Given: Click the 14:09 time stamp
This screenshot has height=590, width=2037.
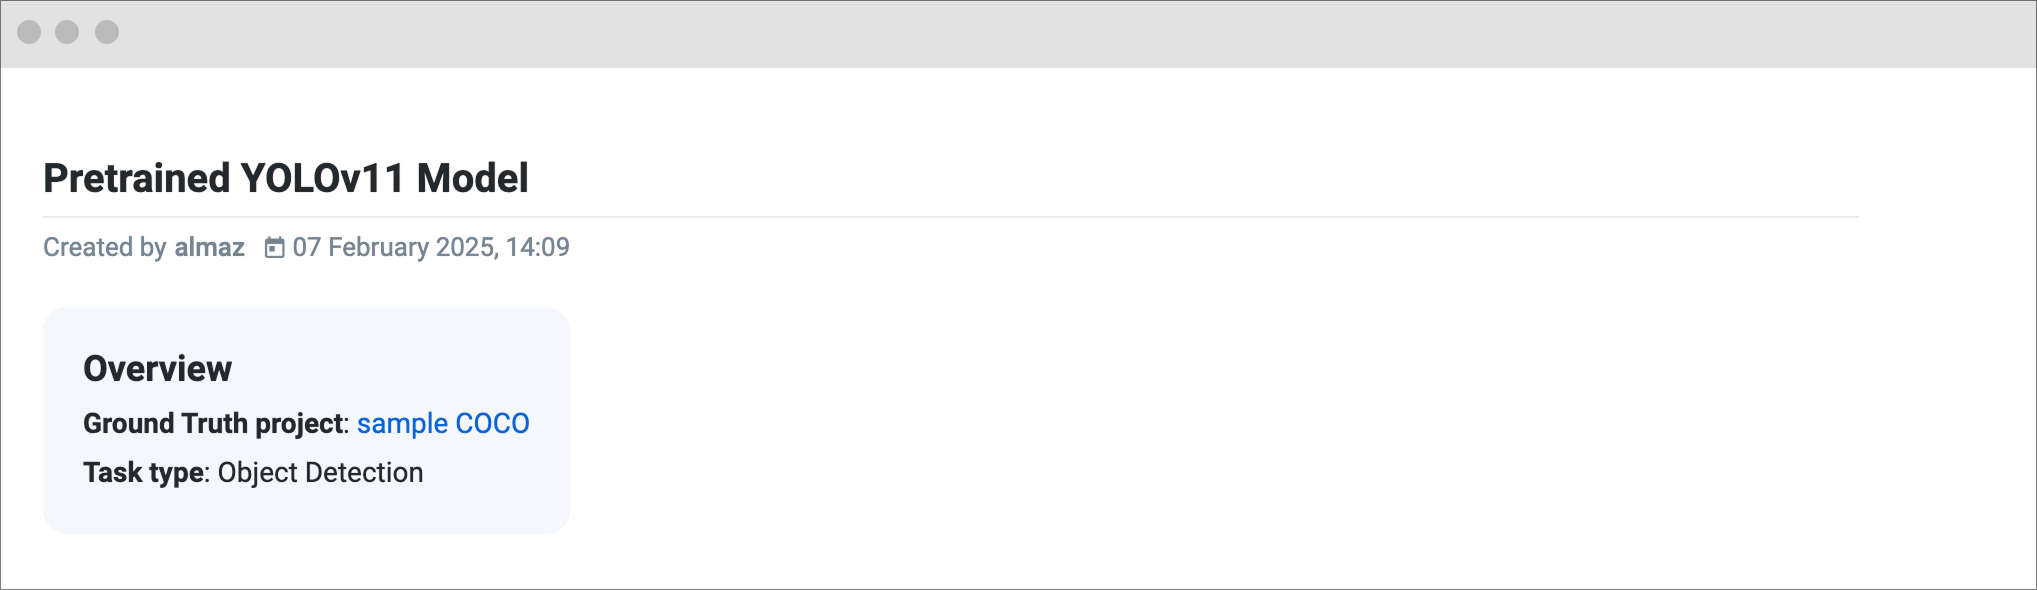Looking at the screenshot, I should pos(538,247).
